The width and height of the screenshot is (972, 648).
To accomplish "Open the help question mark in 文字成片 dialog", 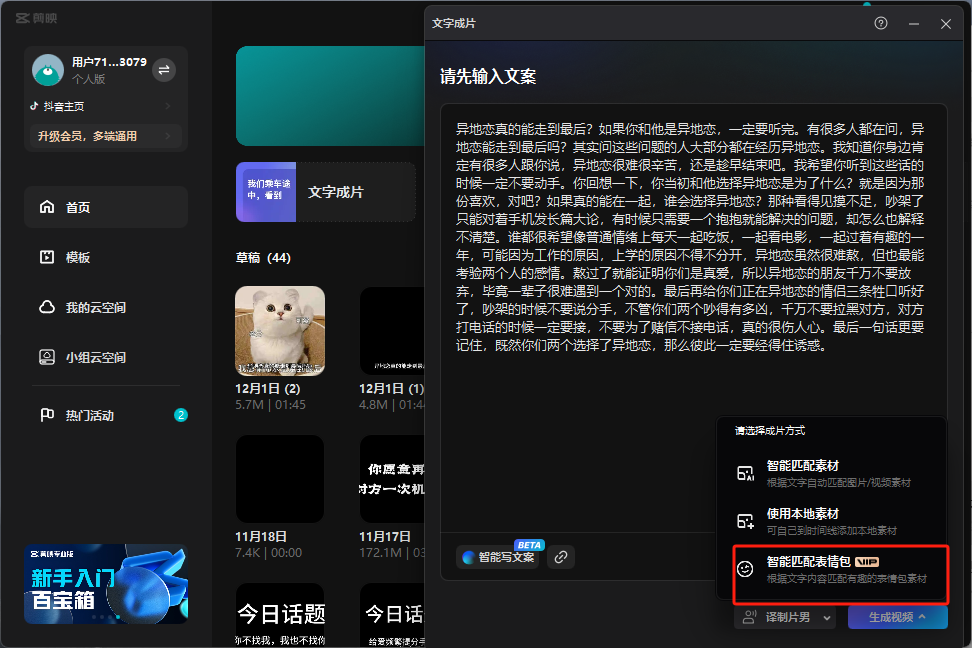I will click(880, 23).
